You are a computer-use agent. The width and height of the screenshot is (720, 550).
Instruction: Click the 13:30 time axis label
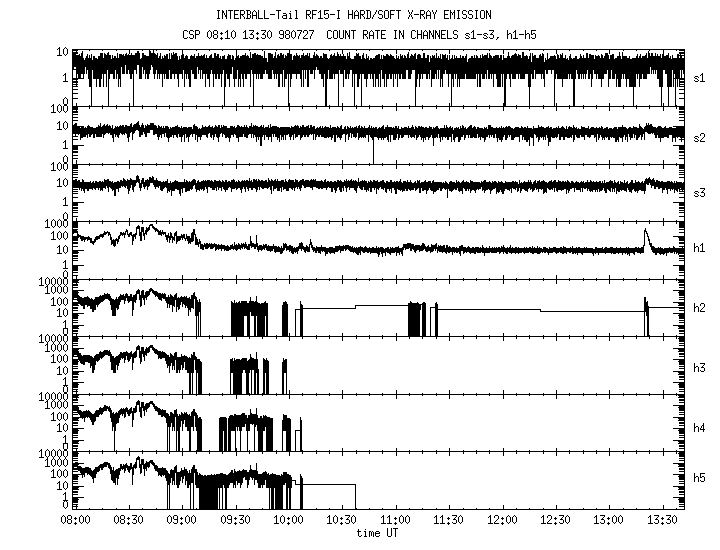[x=662, y=520]
